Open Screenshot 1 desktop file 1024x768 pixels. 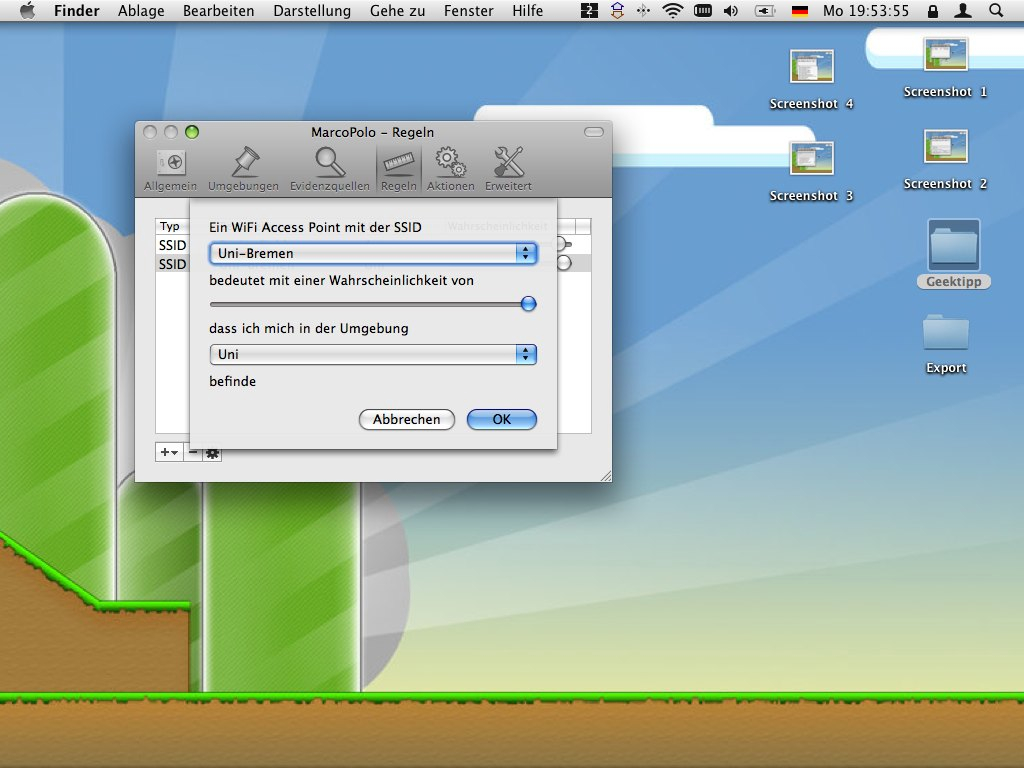945,68
